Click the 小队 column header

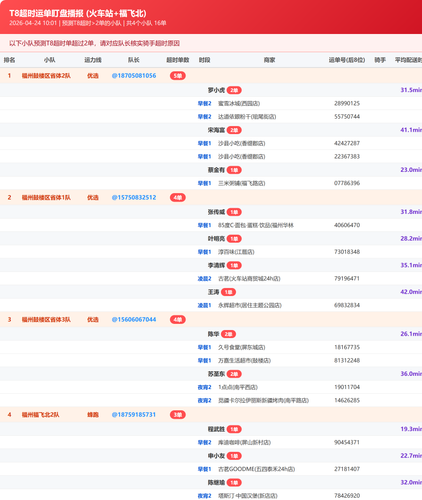(x=49, y=60)
